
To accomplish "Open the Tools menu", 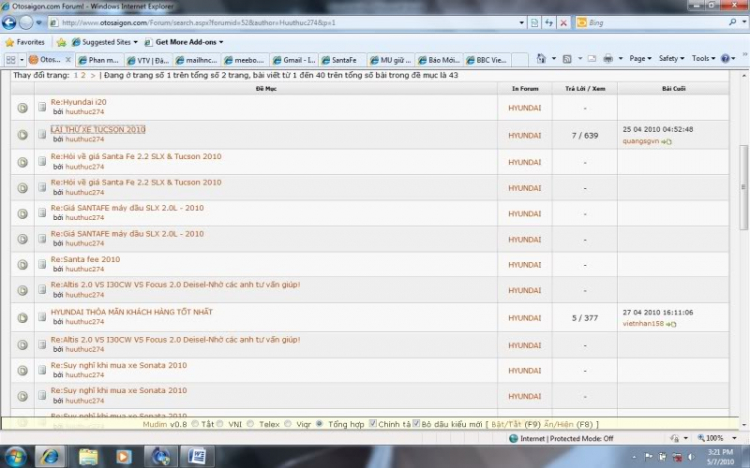I will pos(703,58).
